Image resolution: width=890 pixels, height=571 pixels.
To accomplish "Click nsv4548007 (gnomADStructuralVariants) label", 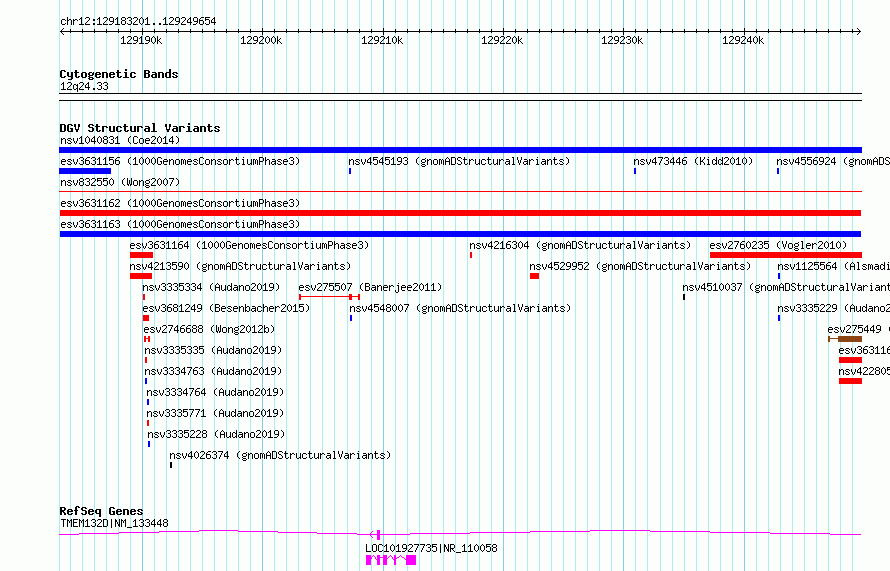I will [460, 308].
